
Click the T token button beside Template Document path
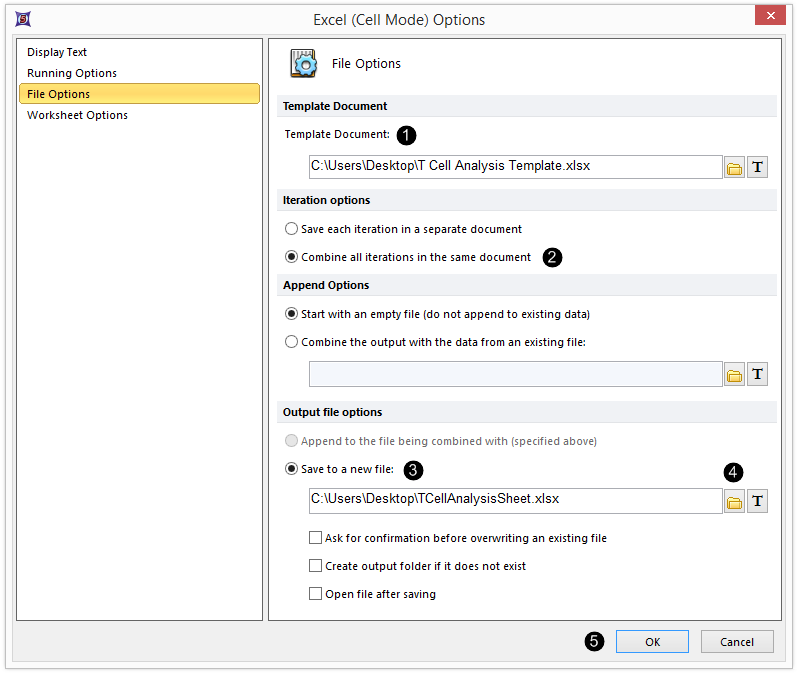(758, 167)
